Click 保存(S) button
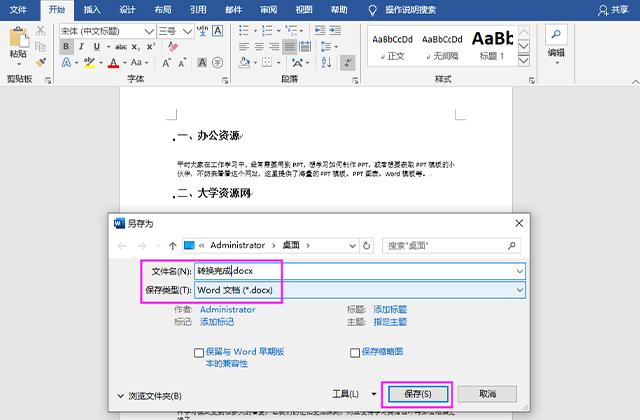The height and width of the screenshot is (420, 640). 418,394
